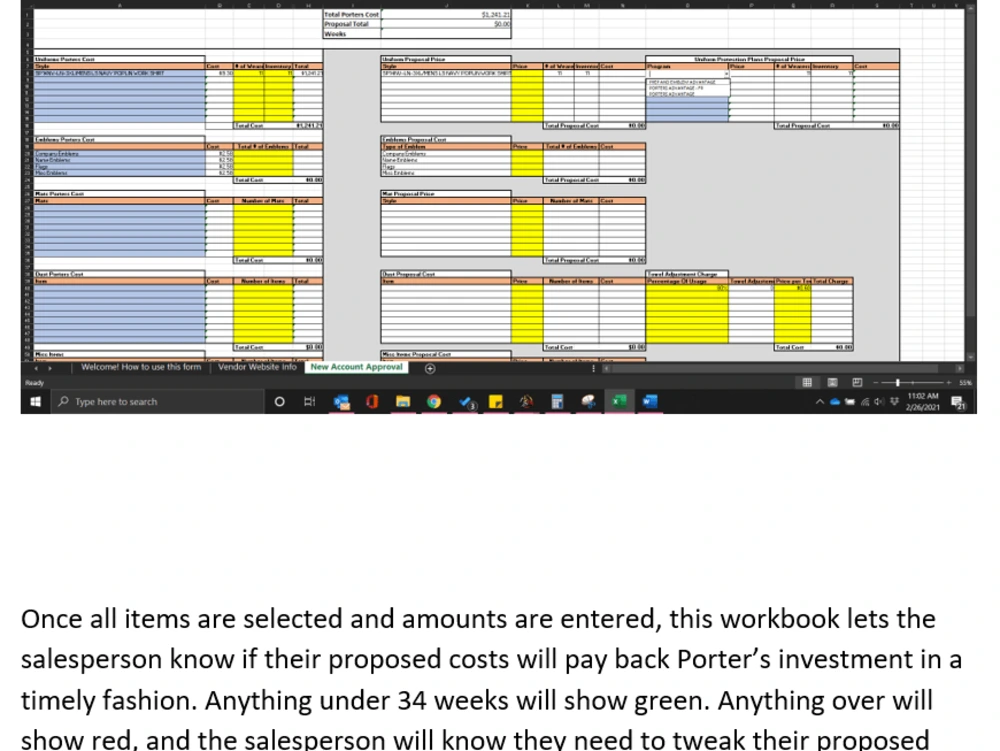Open the Windows Start menu
Screen dimensions: 1000x751
pos(36,401)
